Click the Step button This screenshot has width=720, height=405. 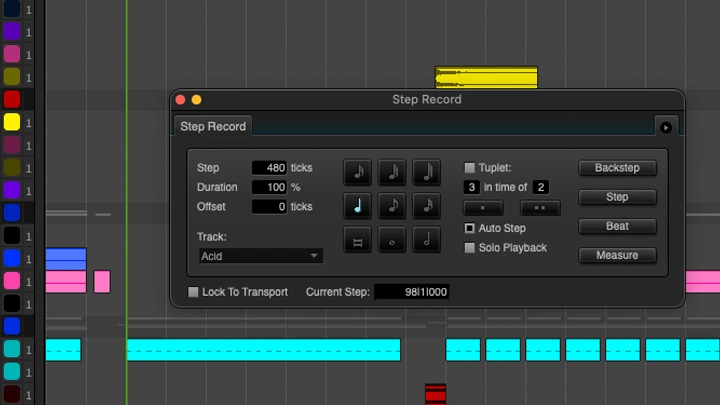pos(617,197)
